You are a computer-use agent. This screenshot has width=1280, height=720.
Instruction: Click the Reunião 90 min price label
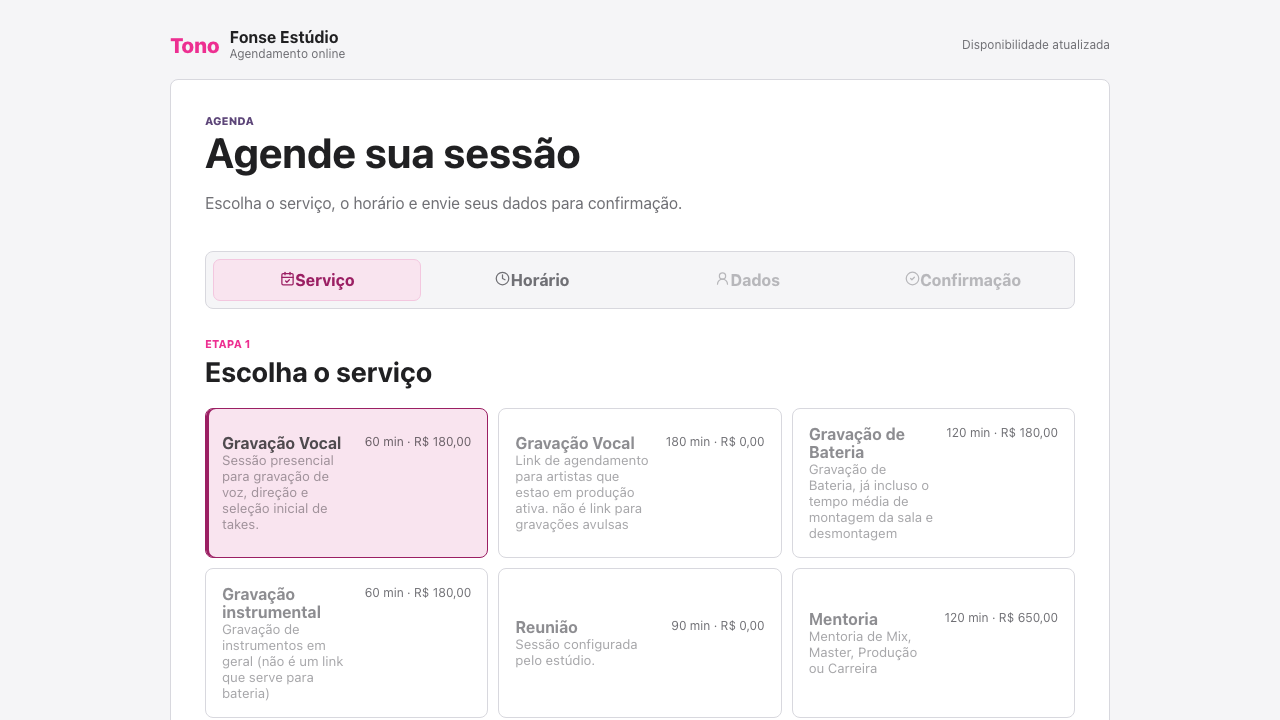[x=718, y=626]
